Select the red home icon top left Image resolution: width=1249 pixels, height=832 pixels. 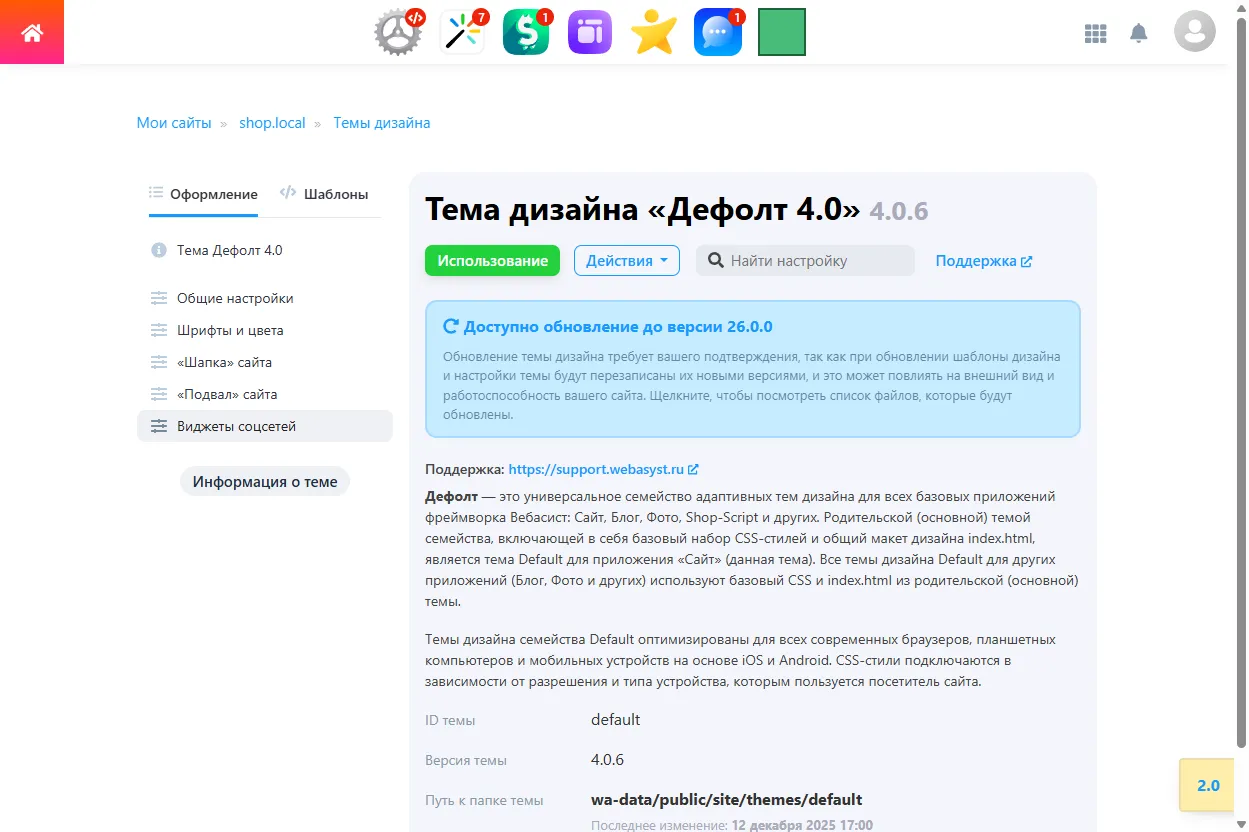click(x=32, y=31)
